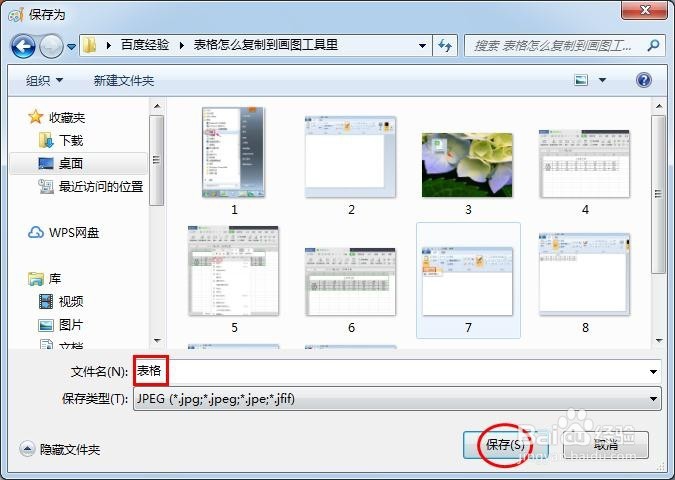The width and height of the screenshot is (675, 480).
Task: Click the Forward navigation arrow
Action: [51, 46]
